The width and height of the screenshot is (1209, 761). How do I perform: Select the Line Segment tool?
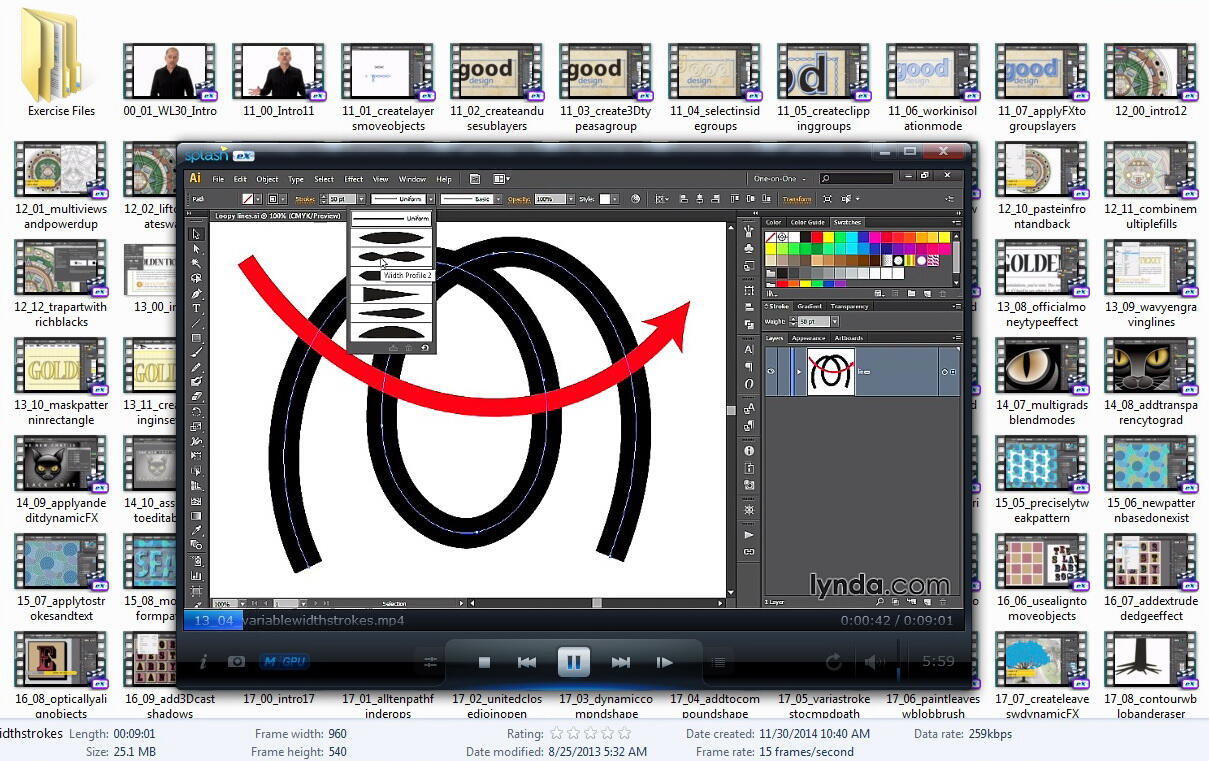197,323
